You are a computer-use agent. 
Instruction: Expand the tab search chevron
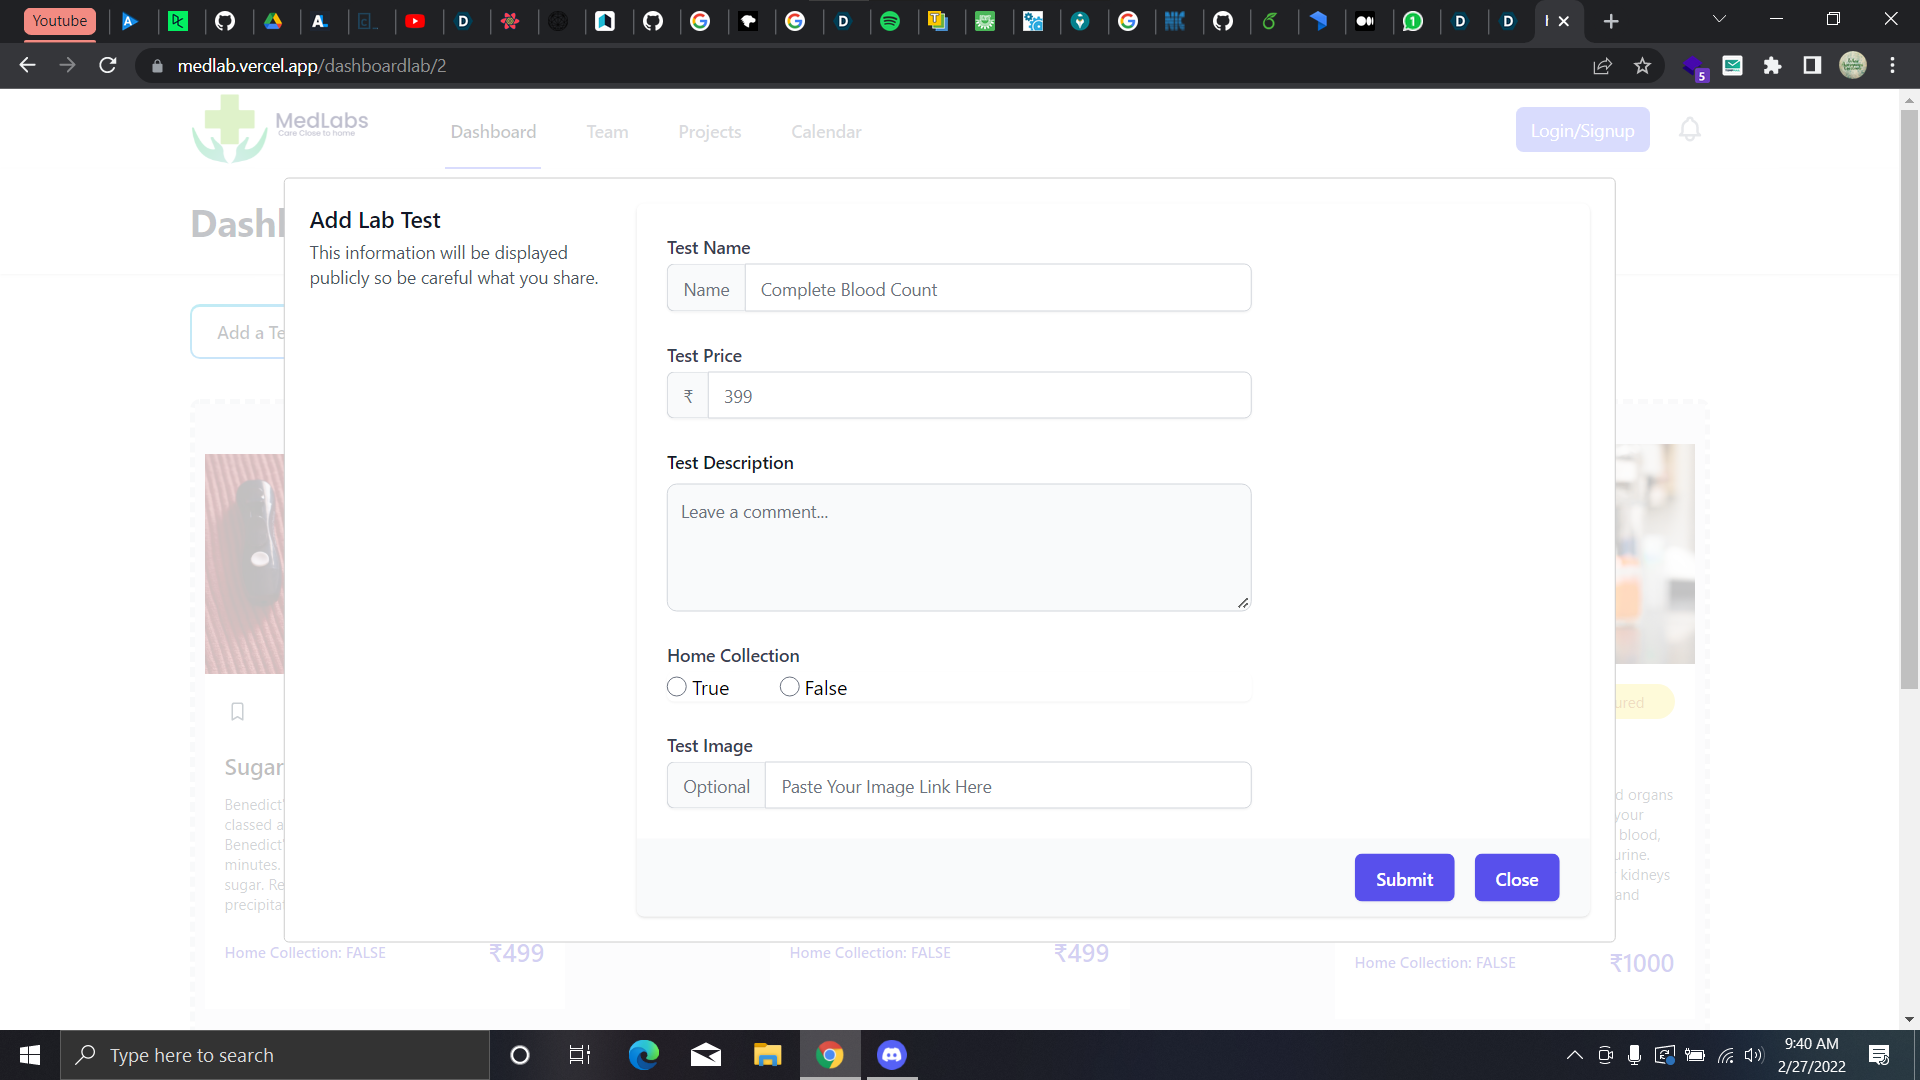(x=1719, y=20)
